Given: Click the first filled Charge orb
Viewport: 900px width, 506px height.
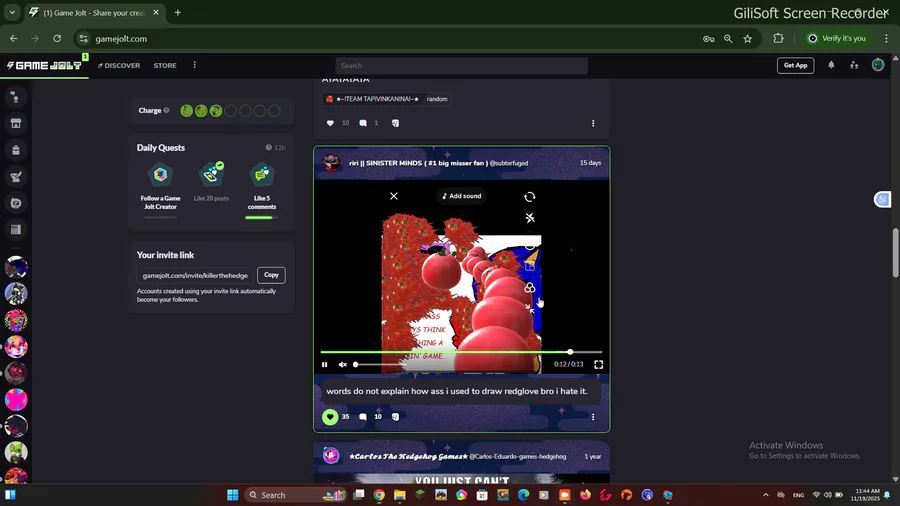Looking at the screenshot, I should click(187, 111).
